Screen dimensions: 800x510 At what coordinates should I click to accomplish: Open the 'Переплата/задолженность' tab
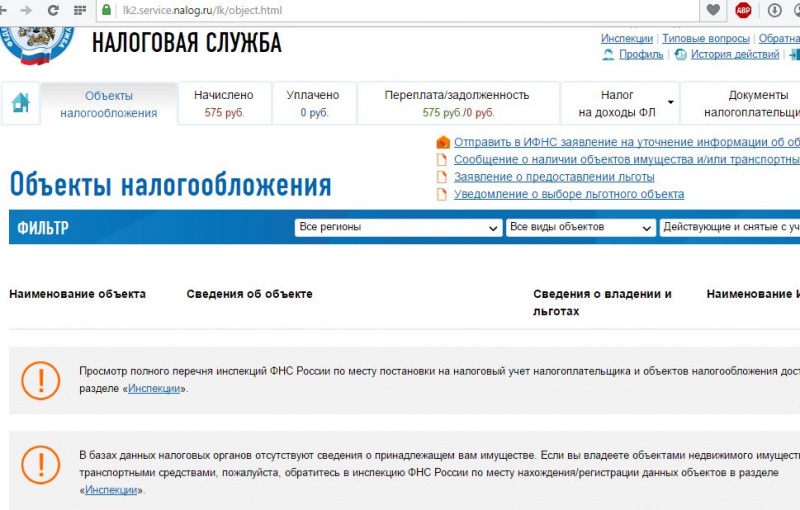point(457,104)
